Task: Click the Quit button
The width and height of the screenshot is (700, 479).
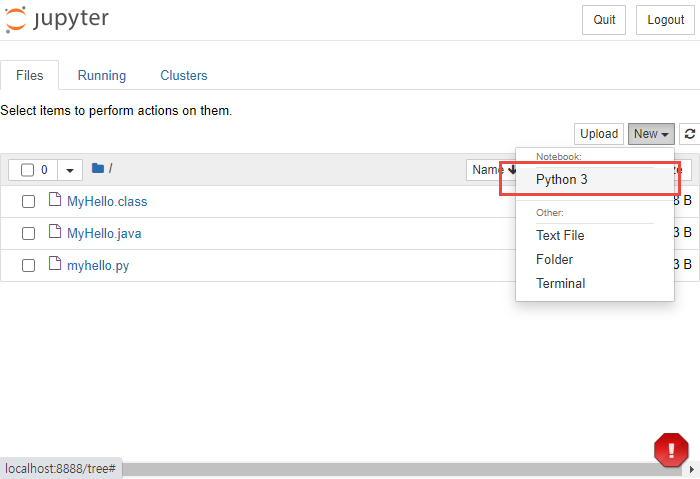Action: point(604,20)
